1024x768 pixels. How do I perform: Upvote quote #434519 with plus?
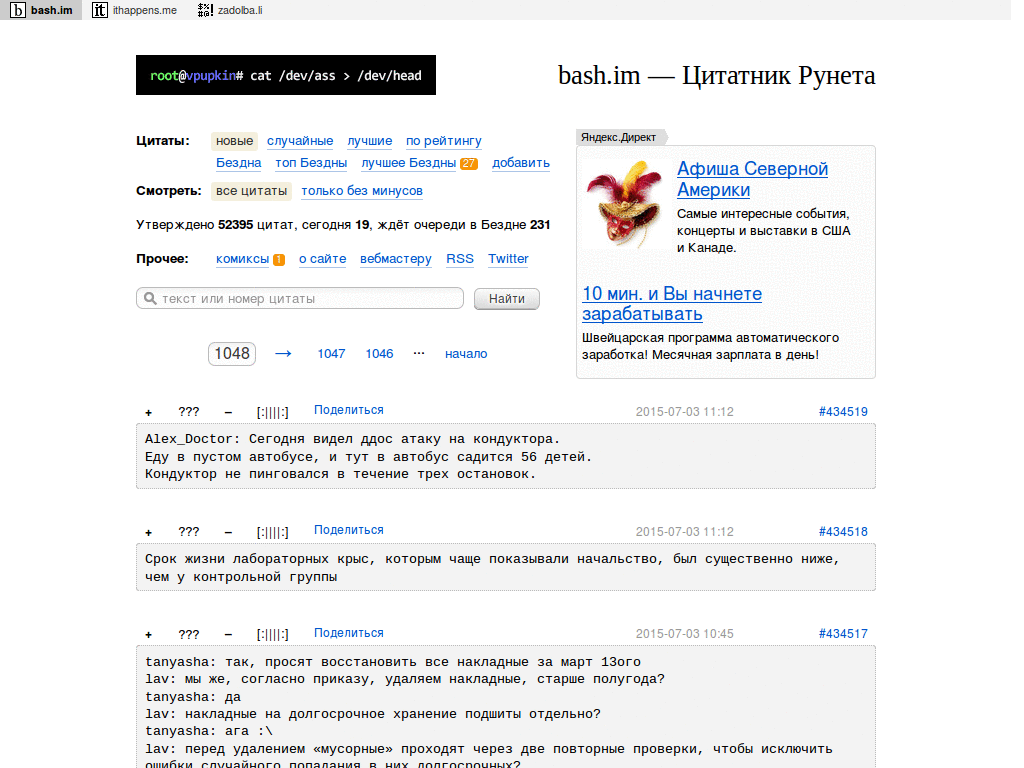148,412
